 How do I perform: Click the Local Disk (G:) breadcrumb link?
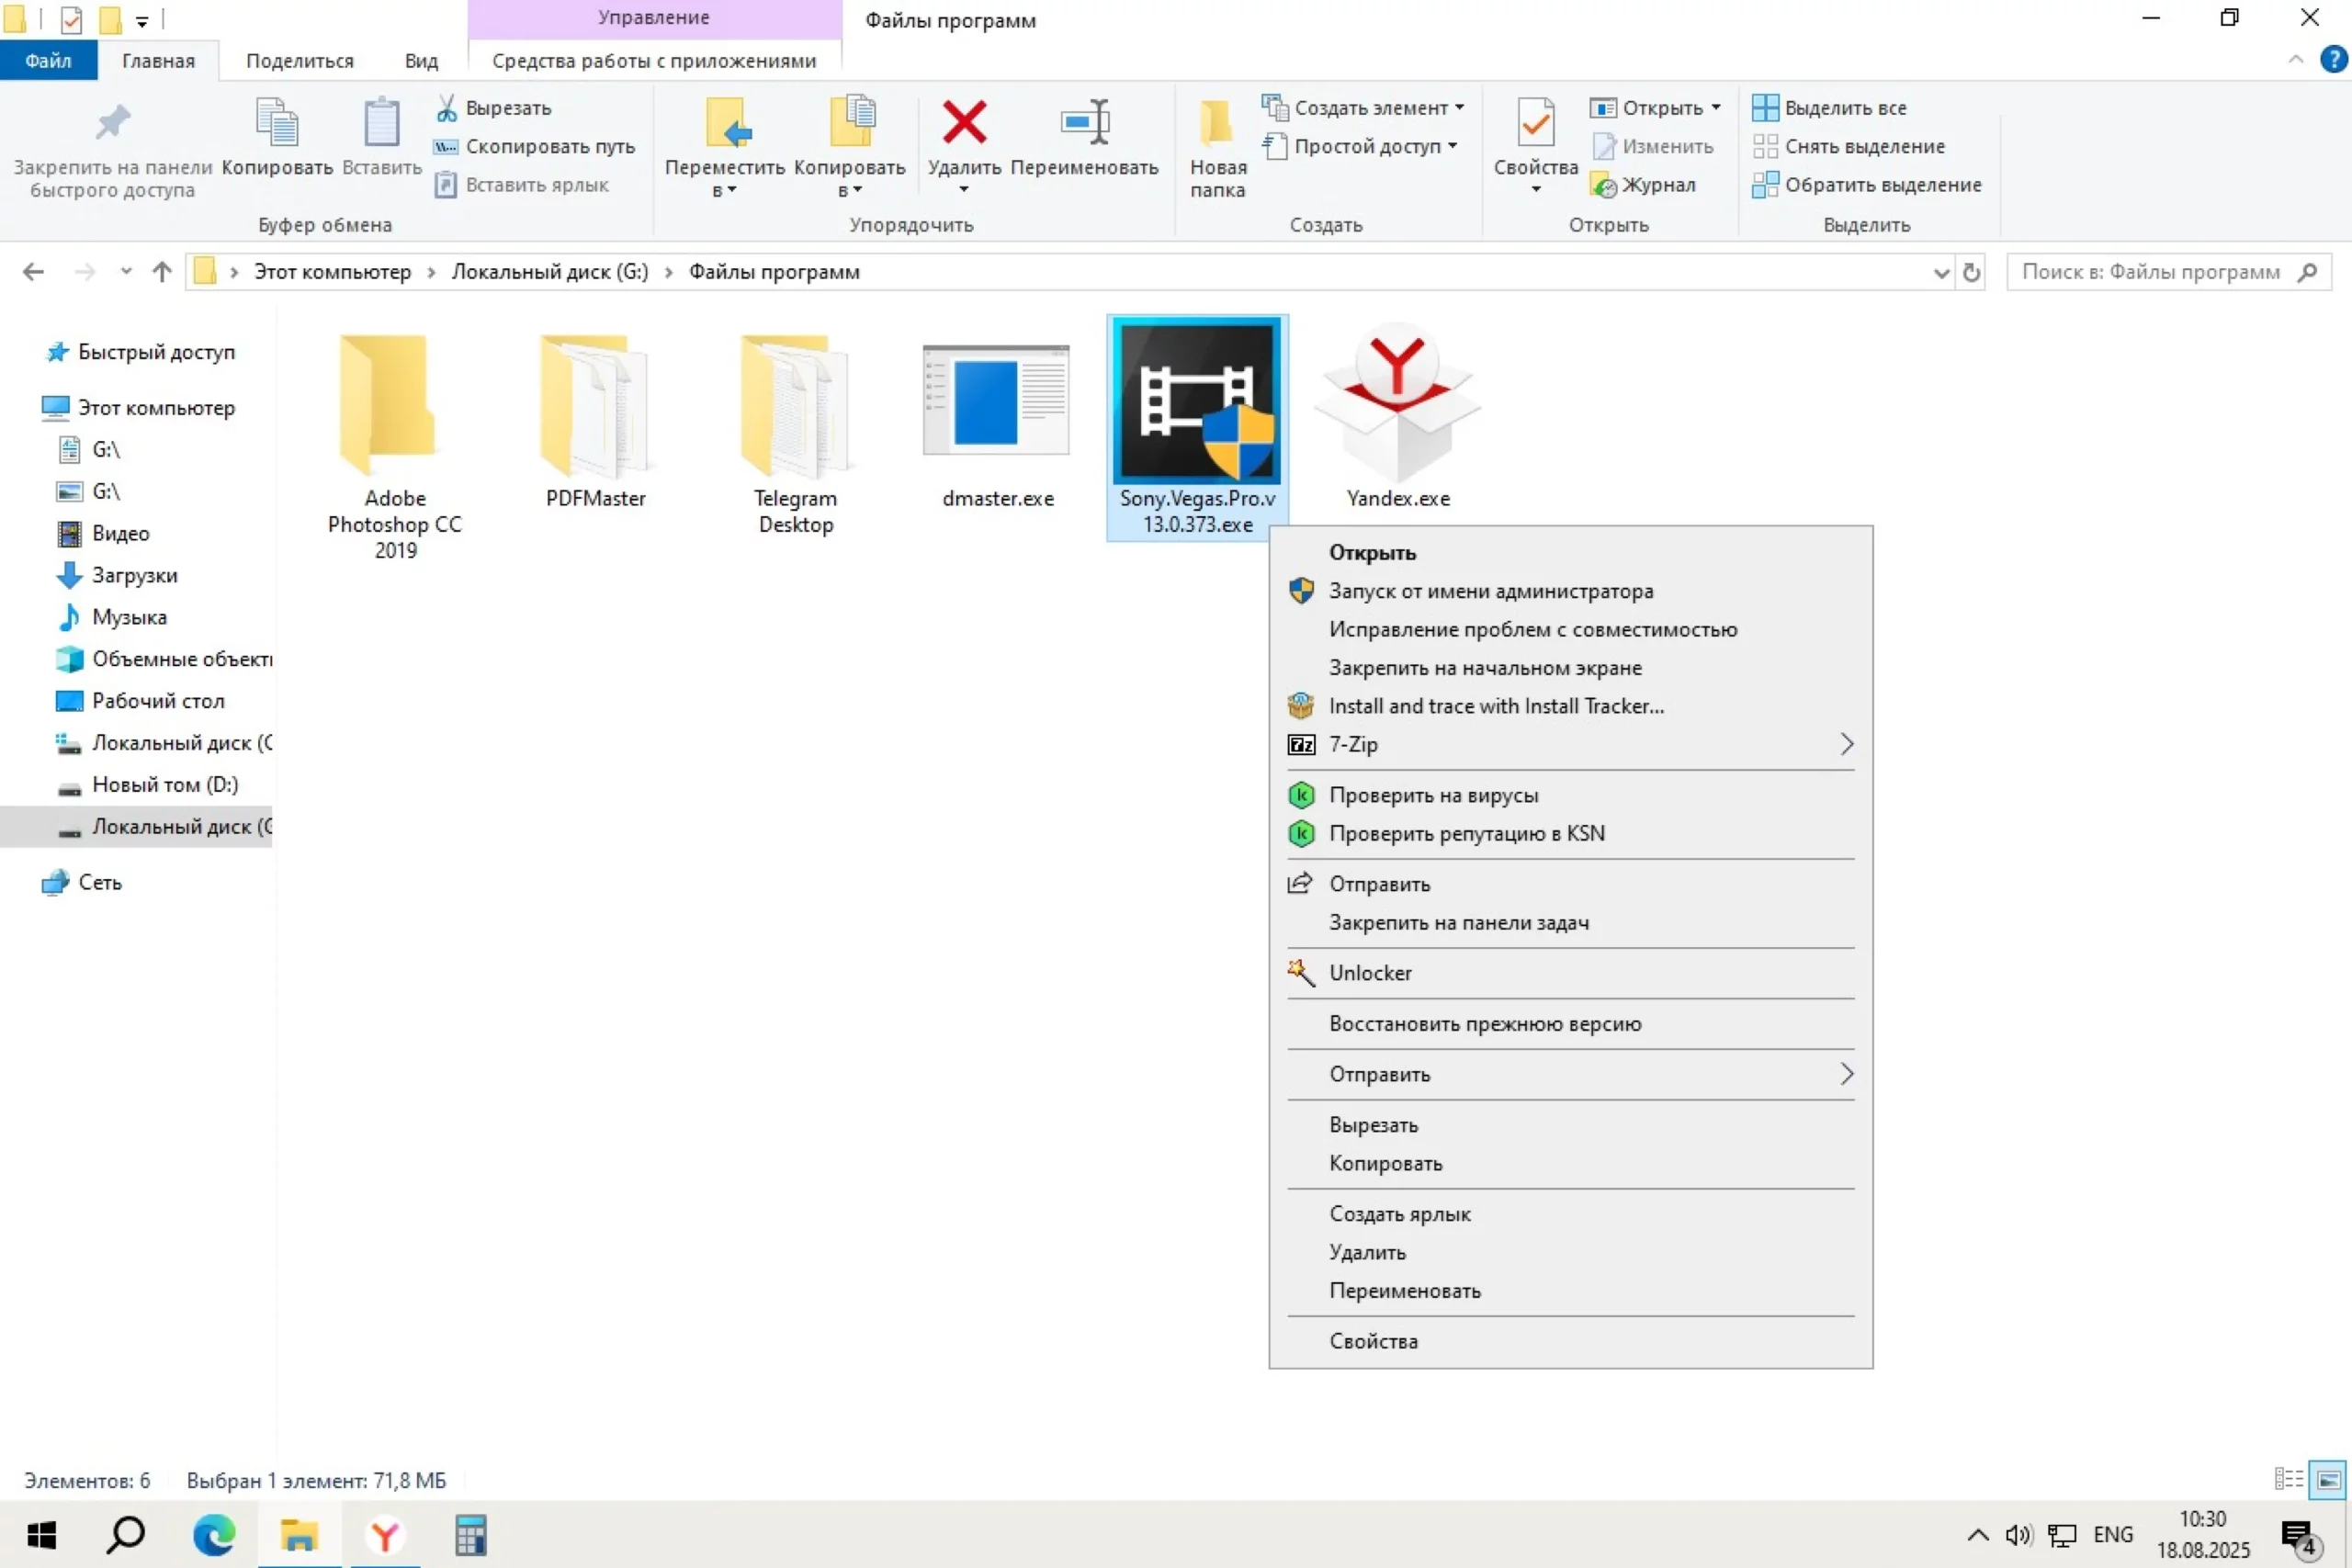coord(549,272)
